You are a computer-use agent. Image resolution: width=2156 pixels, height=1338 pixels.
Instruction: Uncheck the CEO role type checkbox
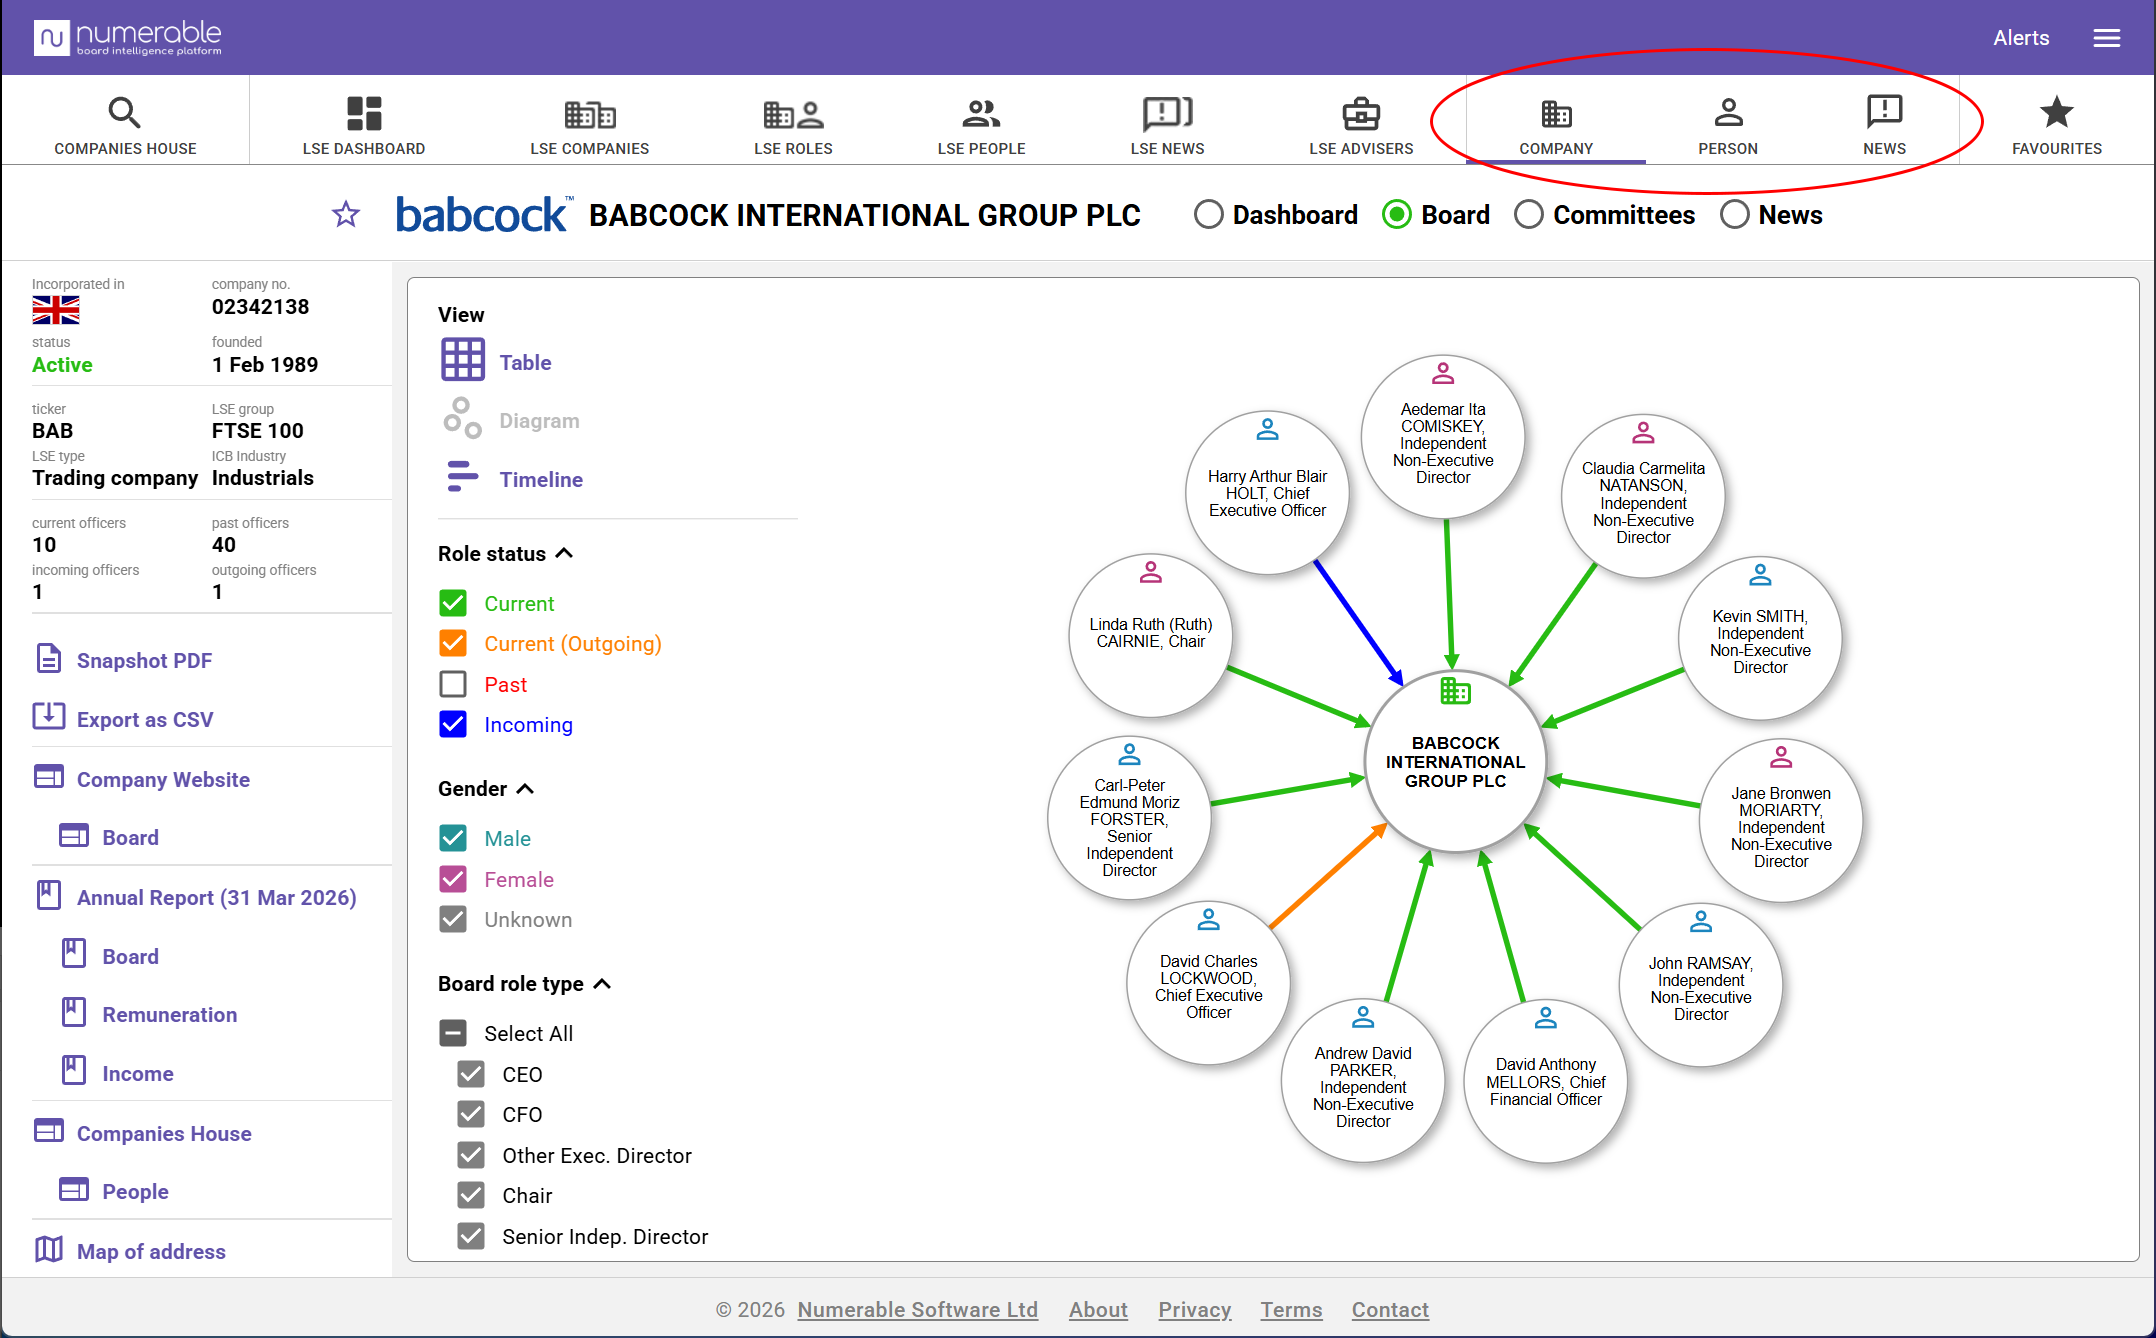pos(471,1074)
